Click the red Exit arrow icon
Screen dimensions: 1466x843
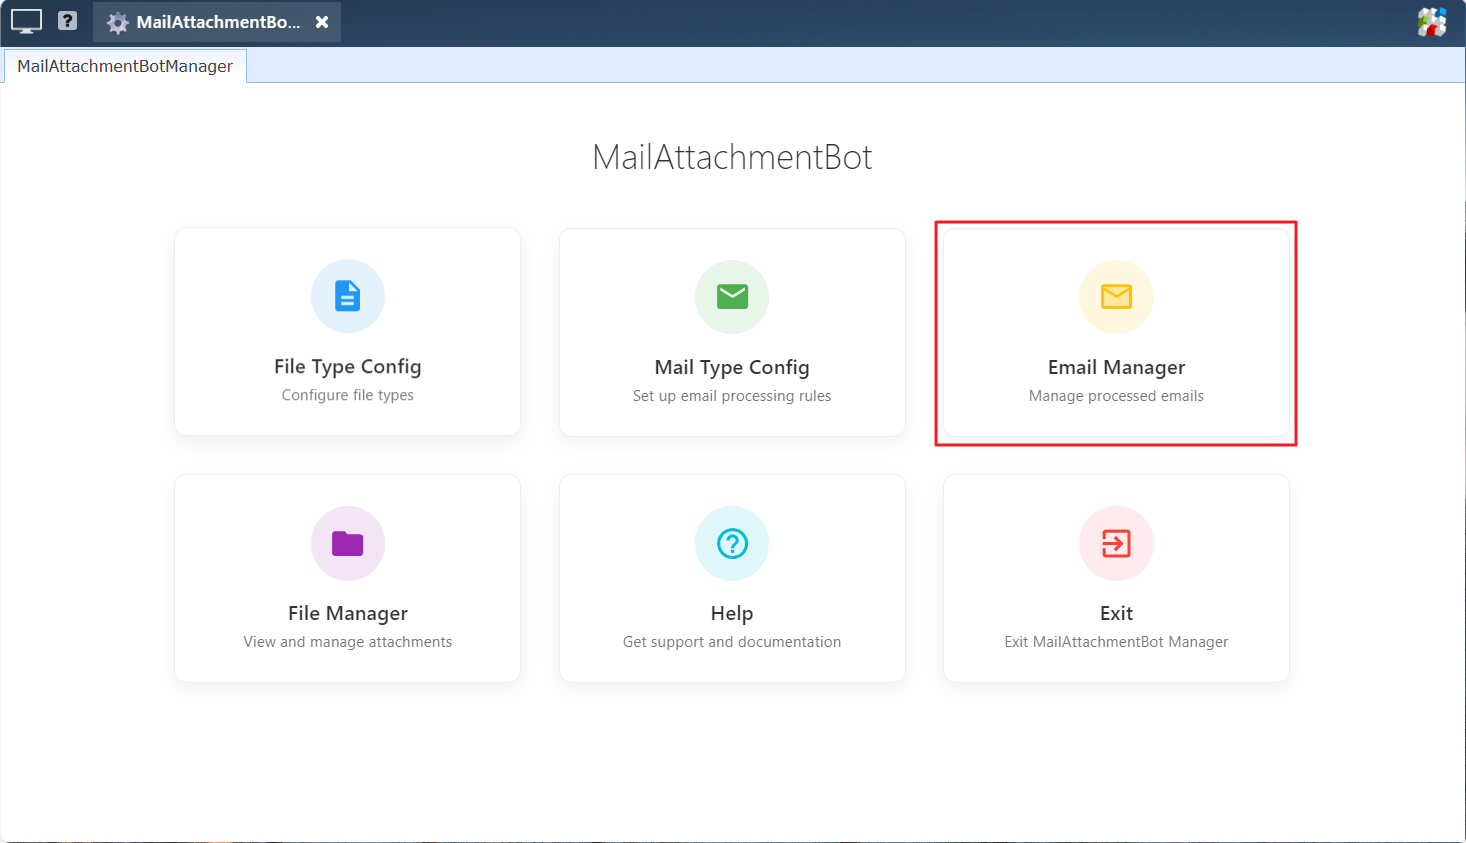[1116, 543]
